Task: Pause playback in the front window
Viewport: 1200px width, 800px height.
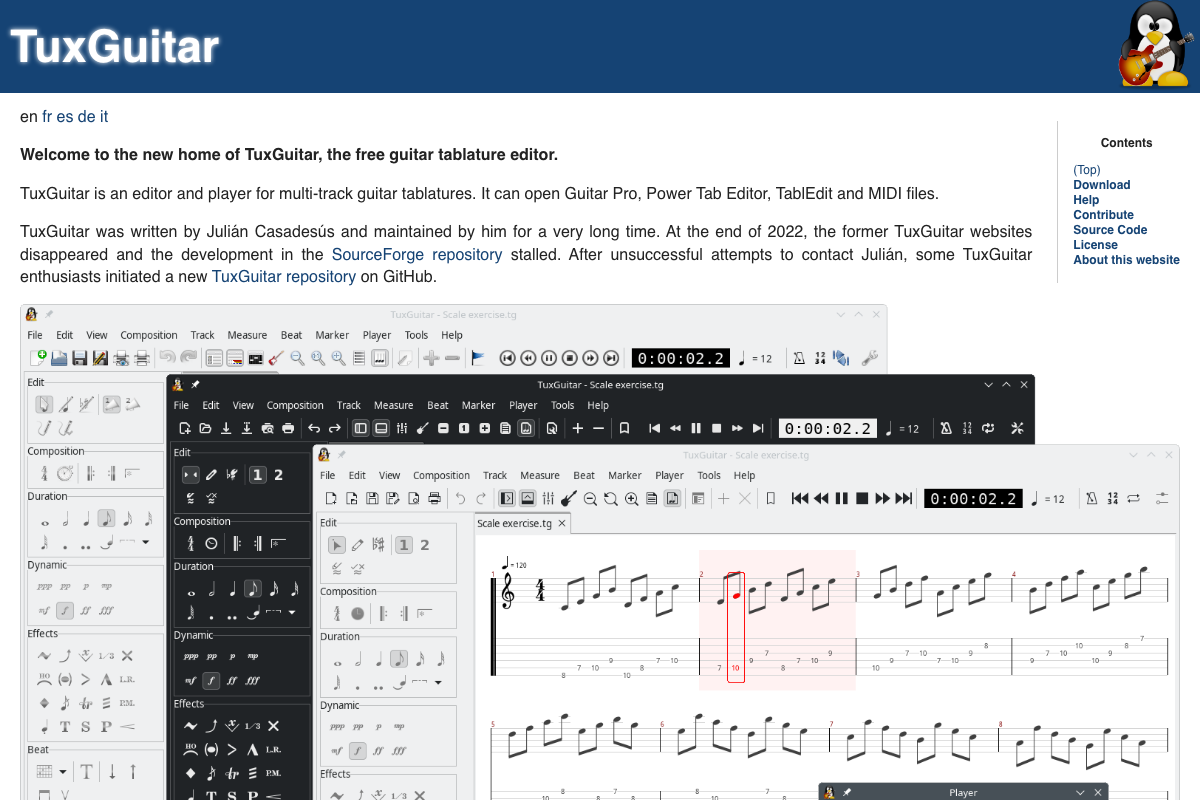Action: (x=842, y=498)
